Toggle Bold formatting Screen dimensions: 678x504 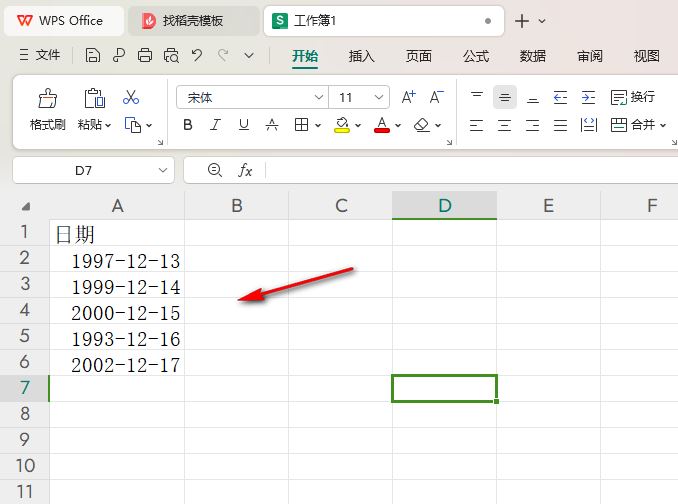point(188,125)
